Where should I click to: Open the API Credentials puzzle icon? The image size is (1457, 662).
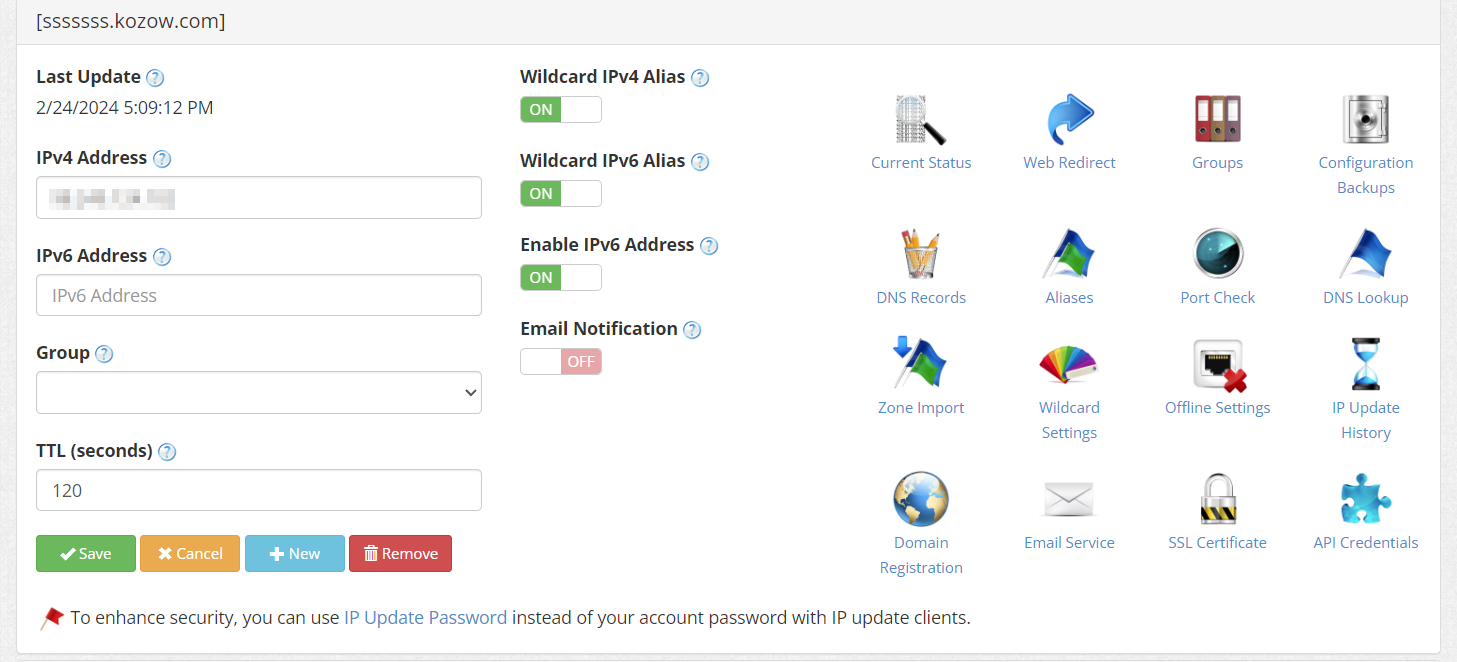tap(1365, 499)
